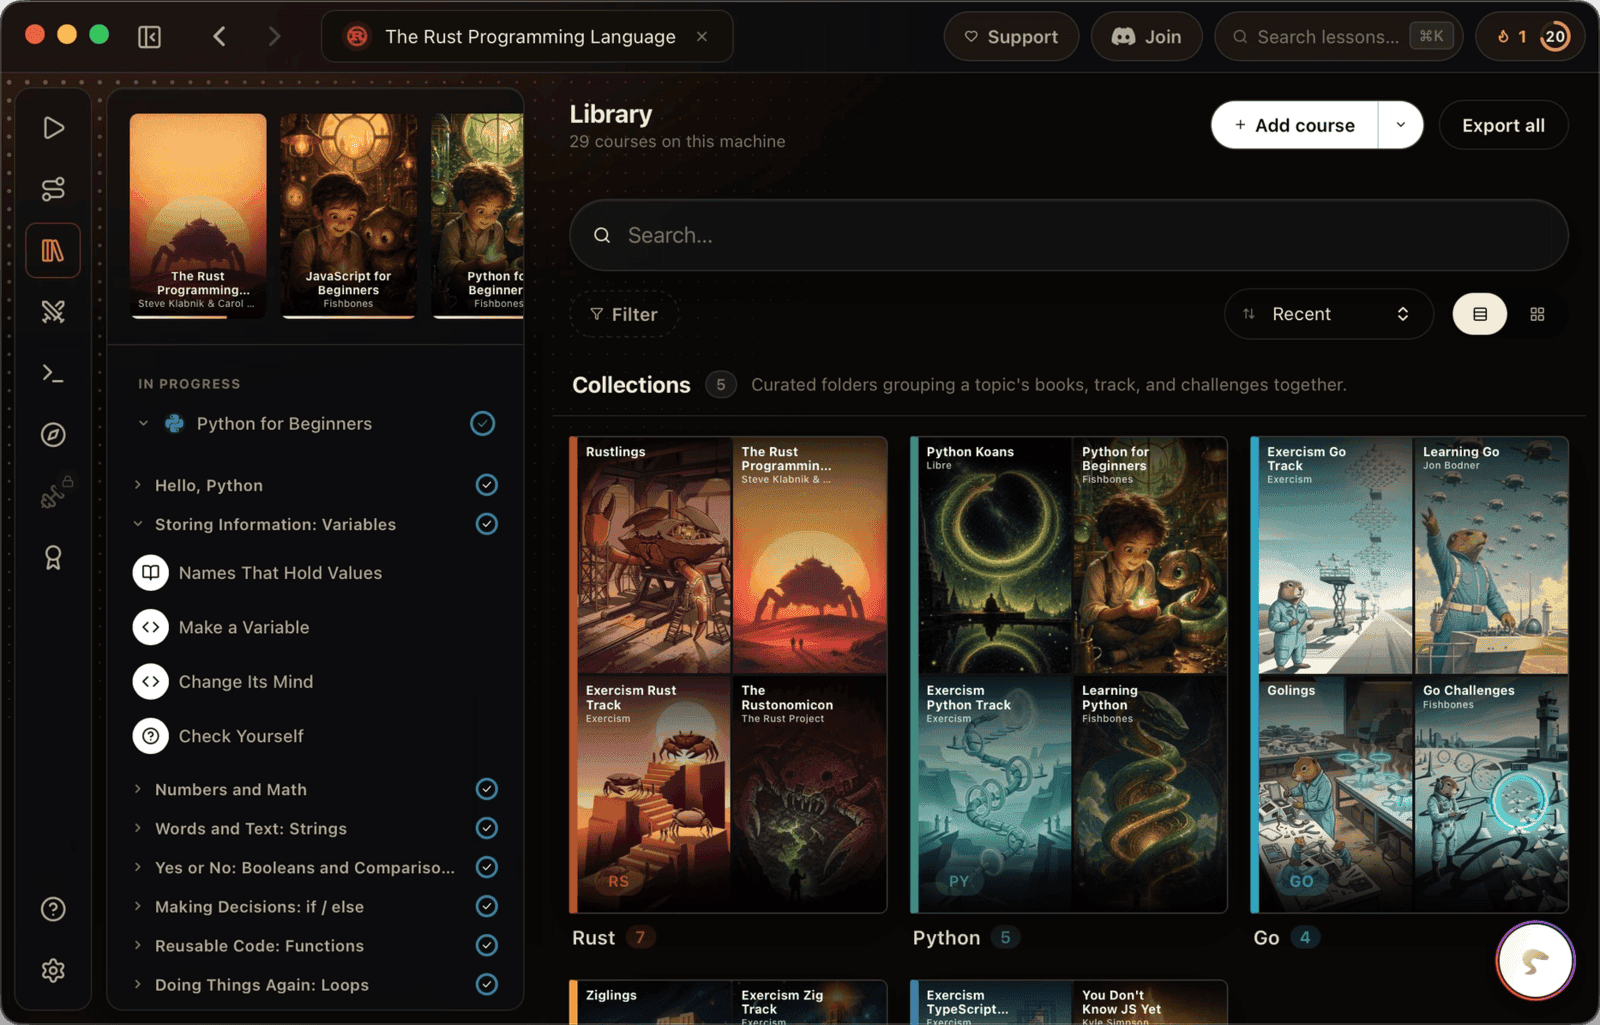The image size is (1600, 1025).
Task: Close The Rust Programming Language tab
Action: tap(702, 37)
